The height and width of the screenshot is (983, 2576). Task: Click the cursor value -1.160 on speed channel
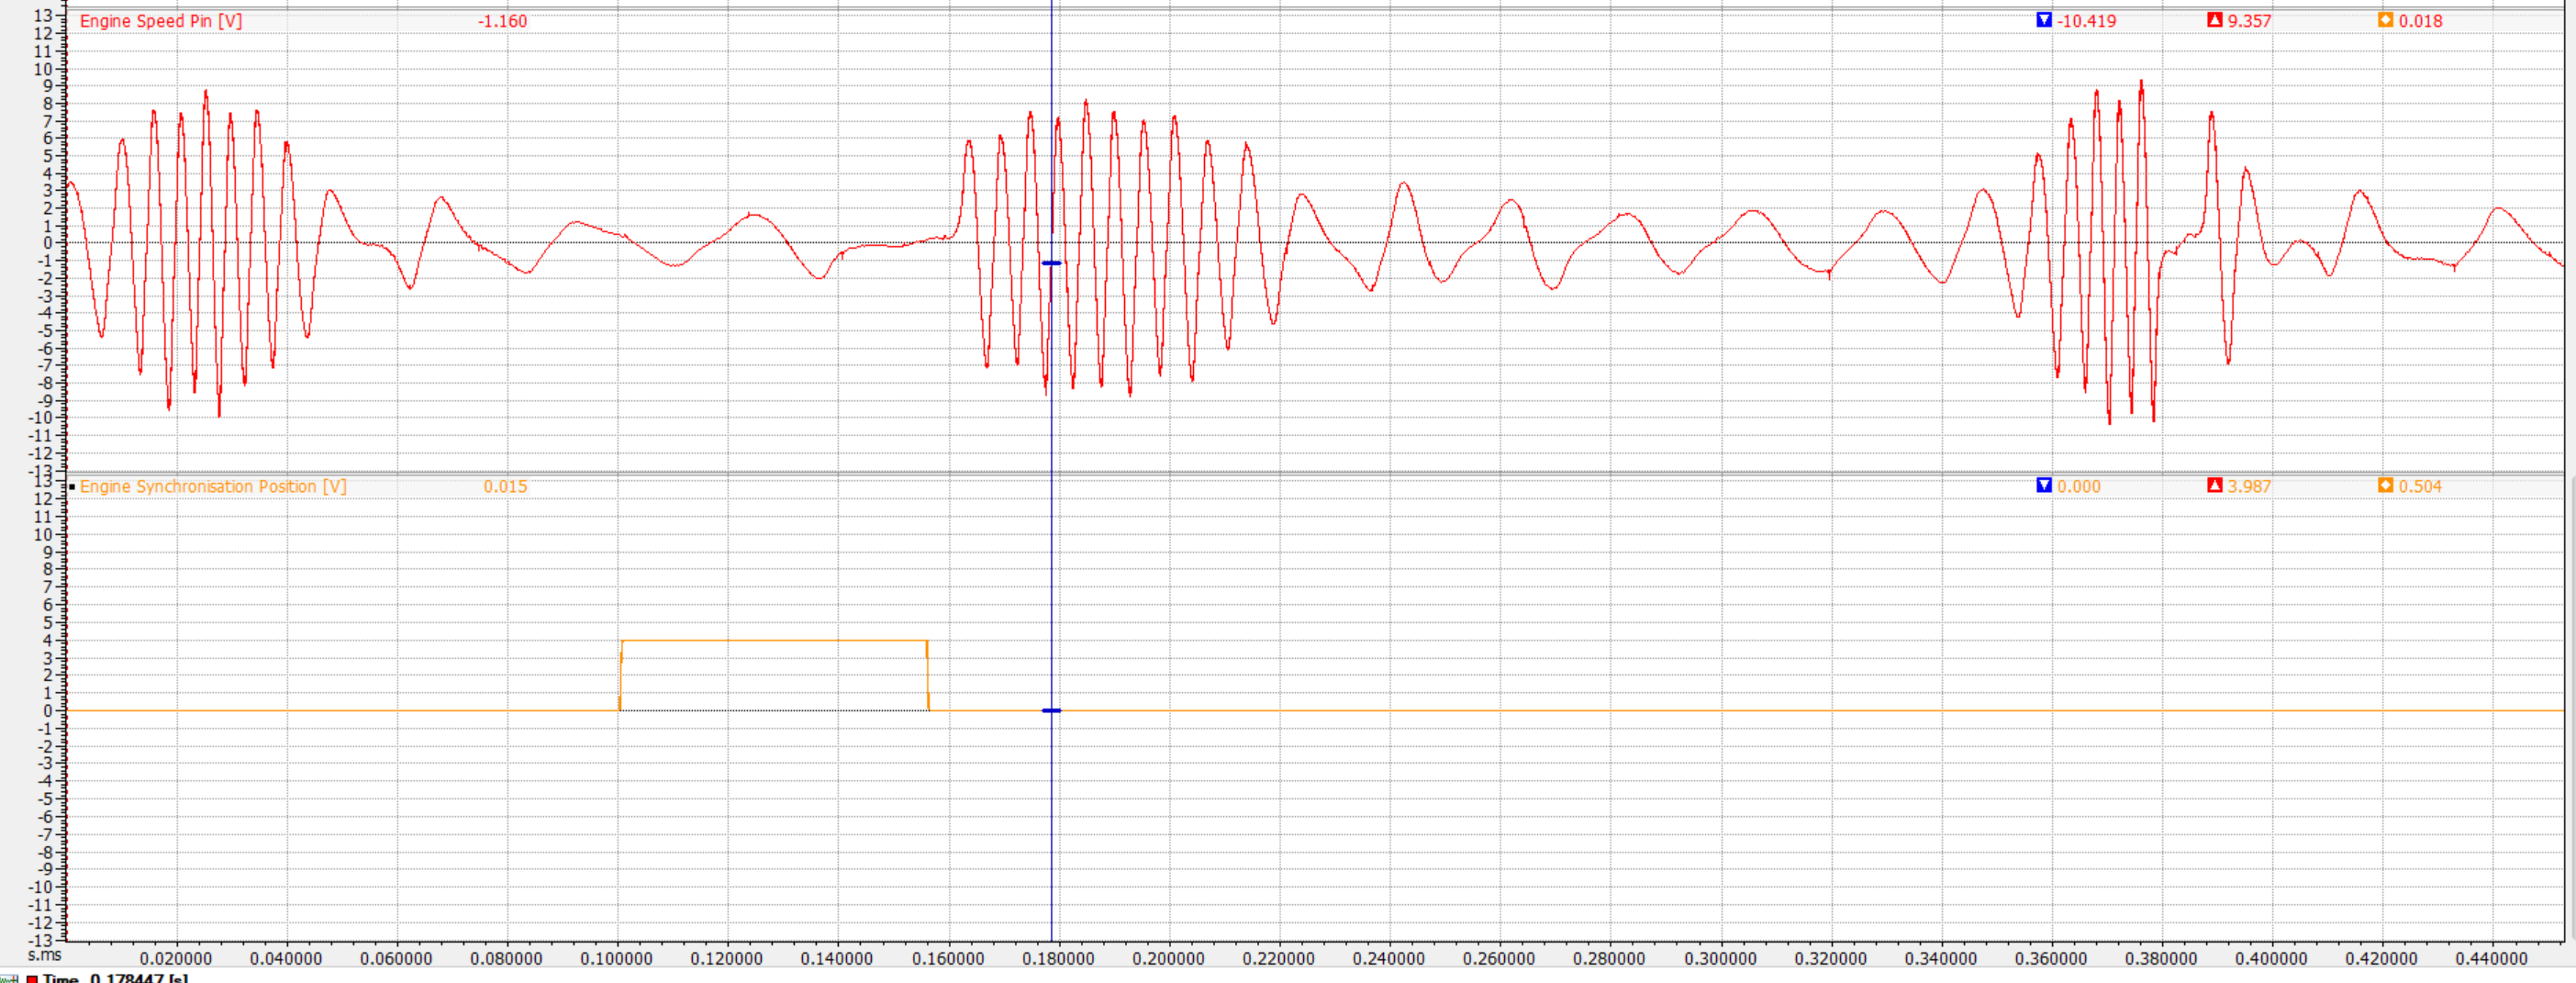click(x=502, y=21)
